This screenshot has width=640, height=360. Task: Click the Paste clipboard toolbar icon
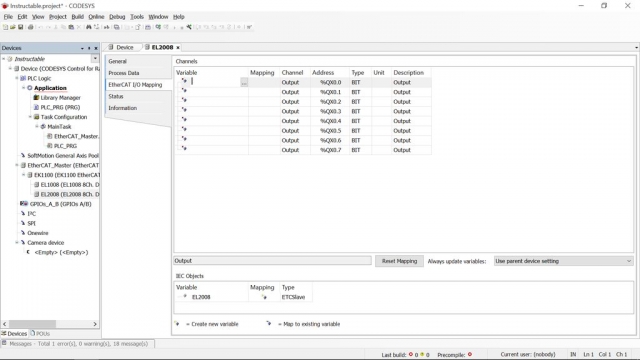[71, 27]
